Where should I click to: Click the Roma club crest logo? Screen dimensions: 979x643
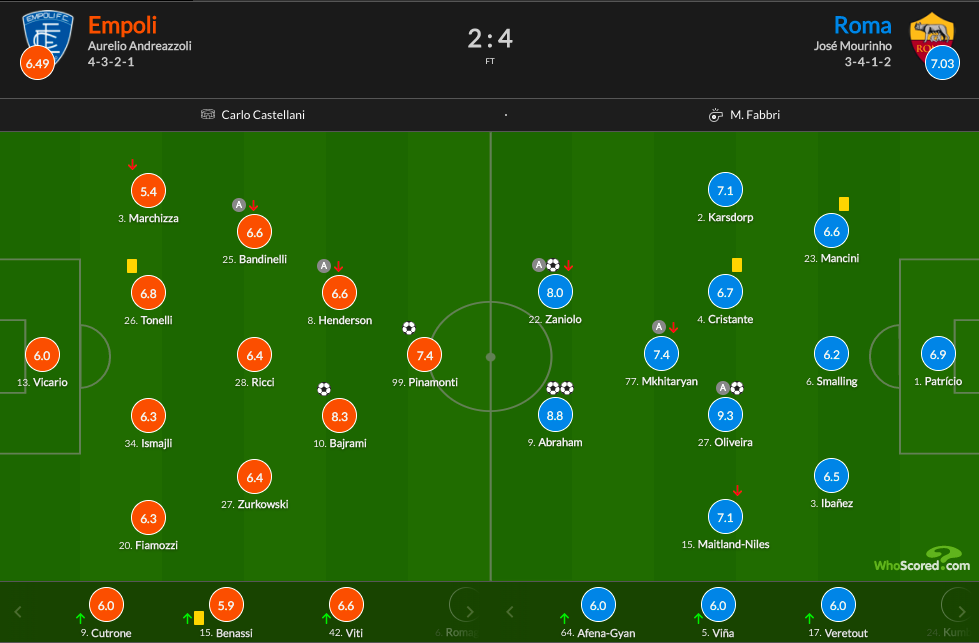[932, 36]
